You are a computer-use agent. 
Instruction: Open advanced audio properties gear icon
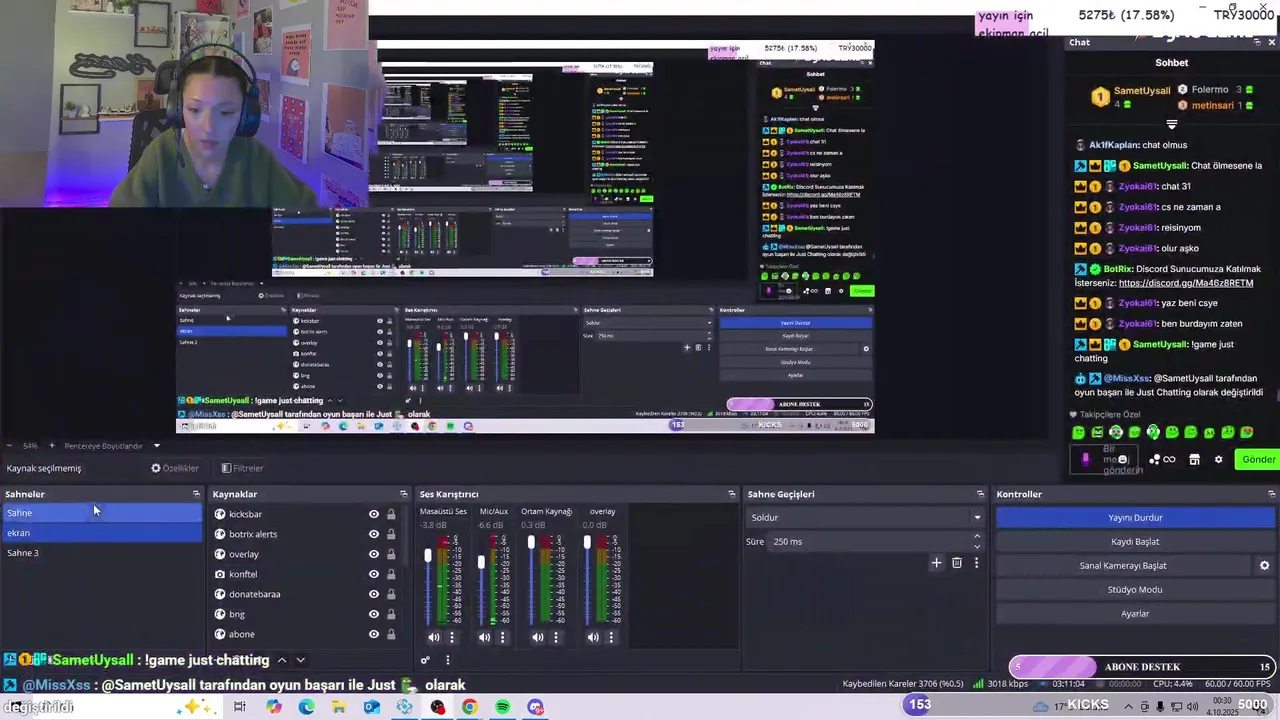tap(425, 660)
